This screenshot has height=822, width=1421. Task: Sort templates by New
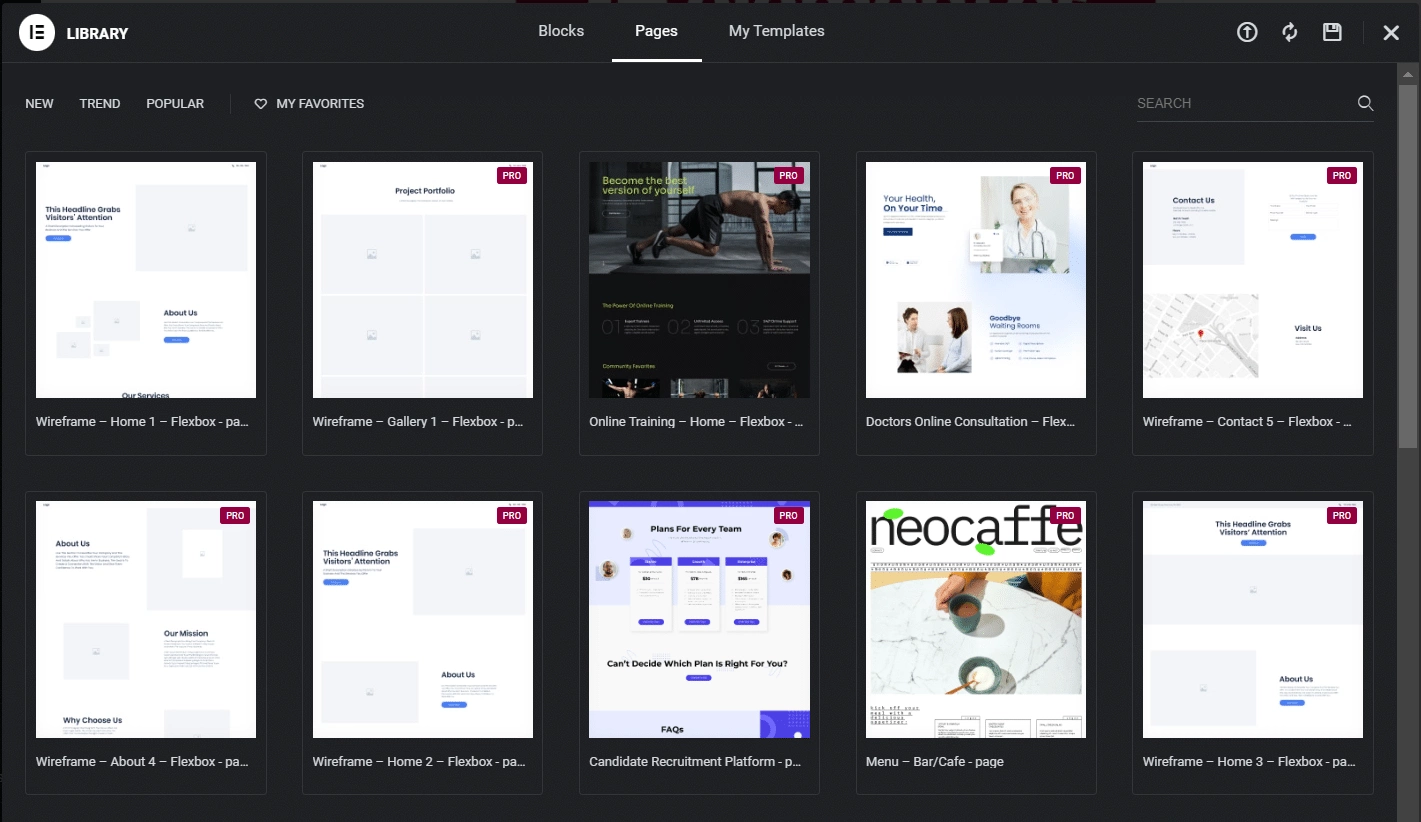point(40,104)
